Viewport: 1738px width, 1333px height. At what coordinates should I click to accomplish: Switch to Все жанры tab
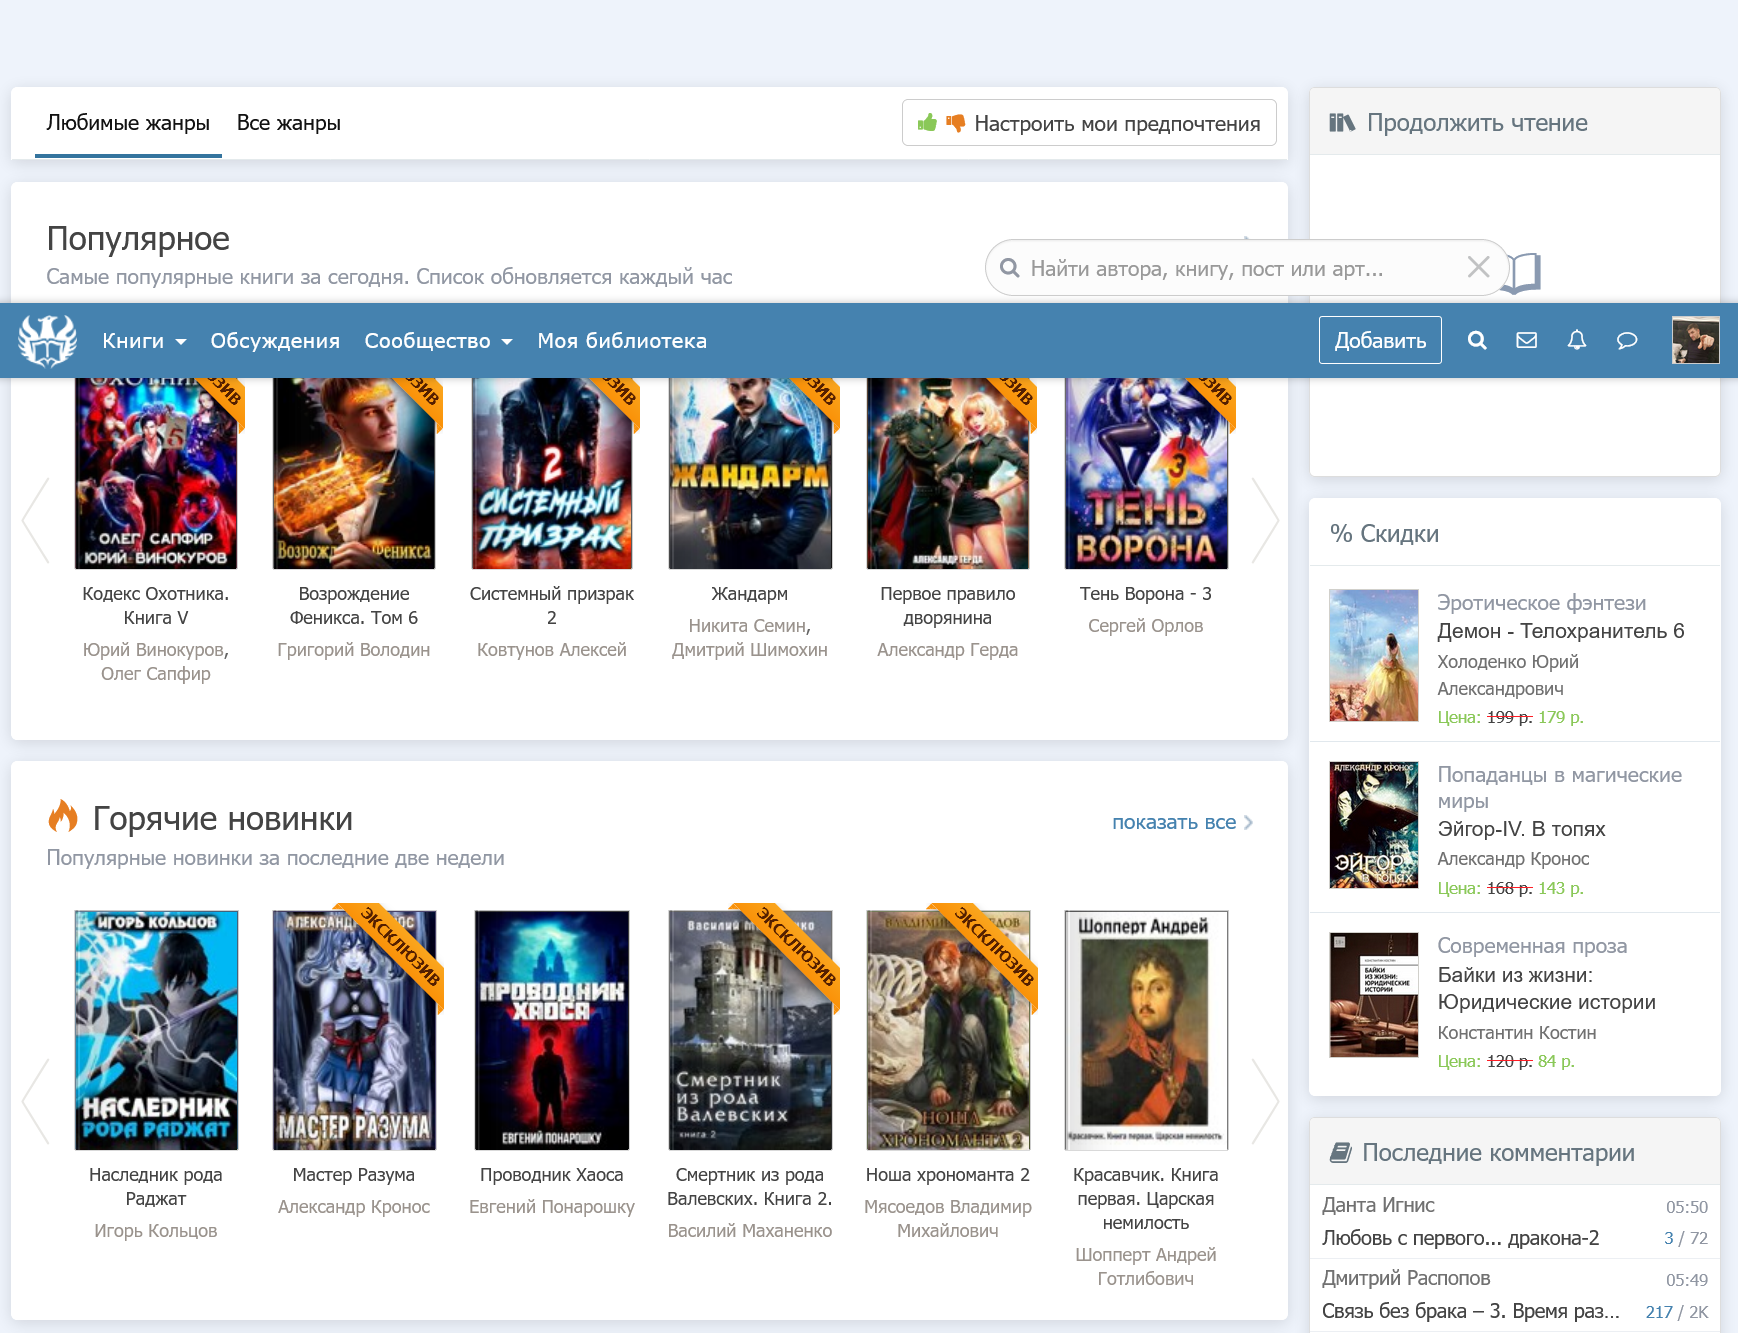(289, 123)
